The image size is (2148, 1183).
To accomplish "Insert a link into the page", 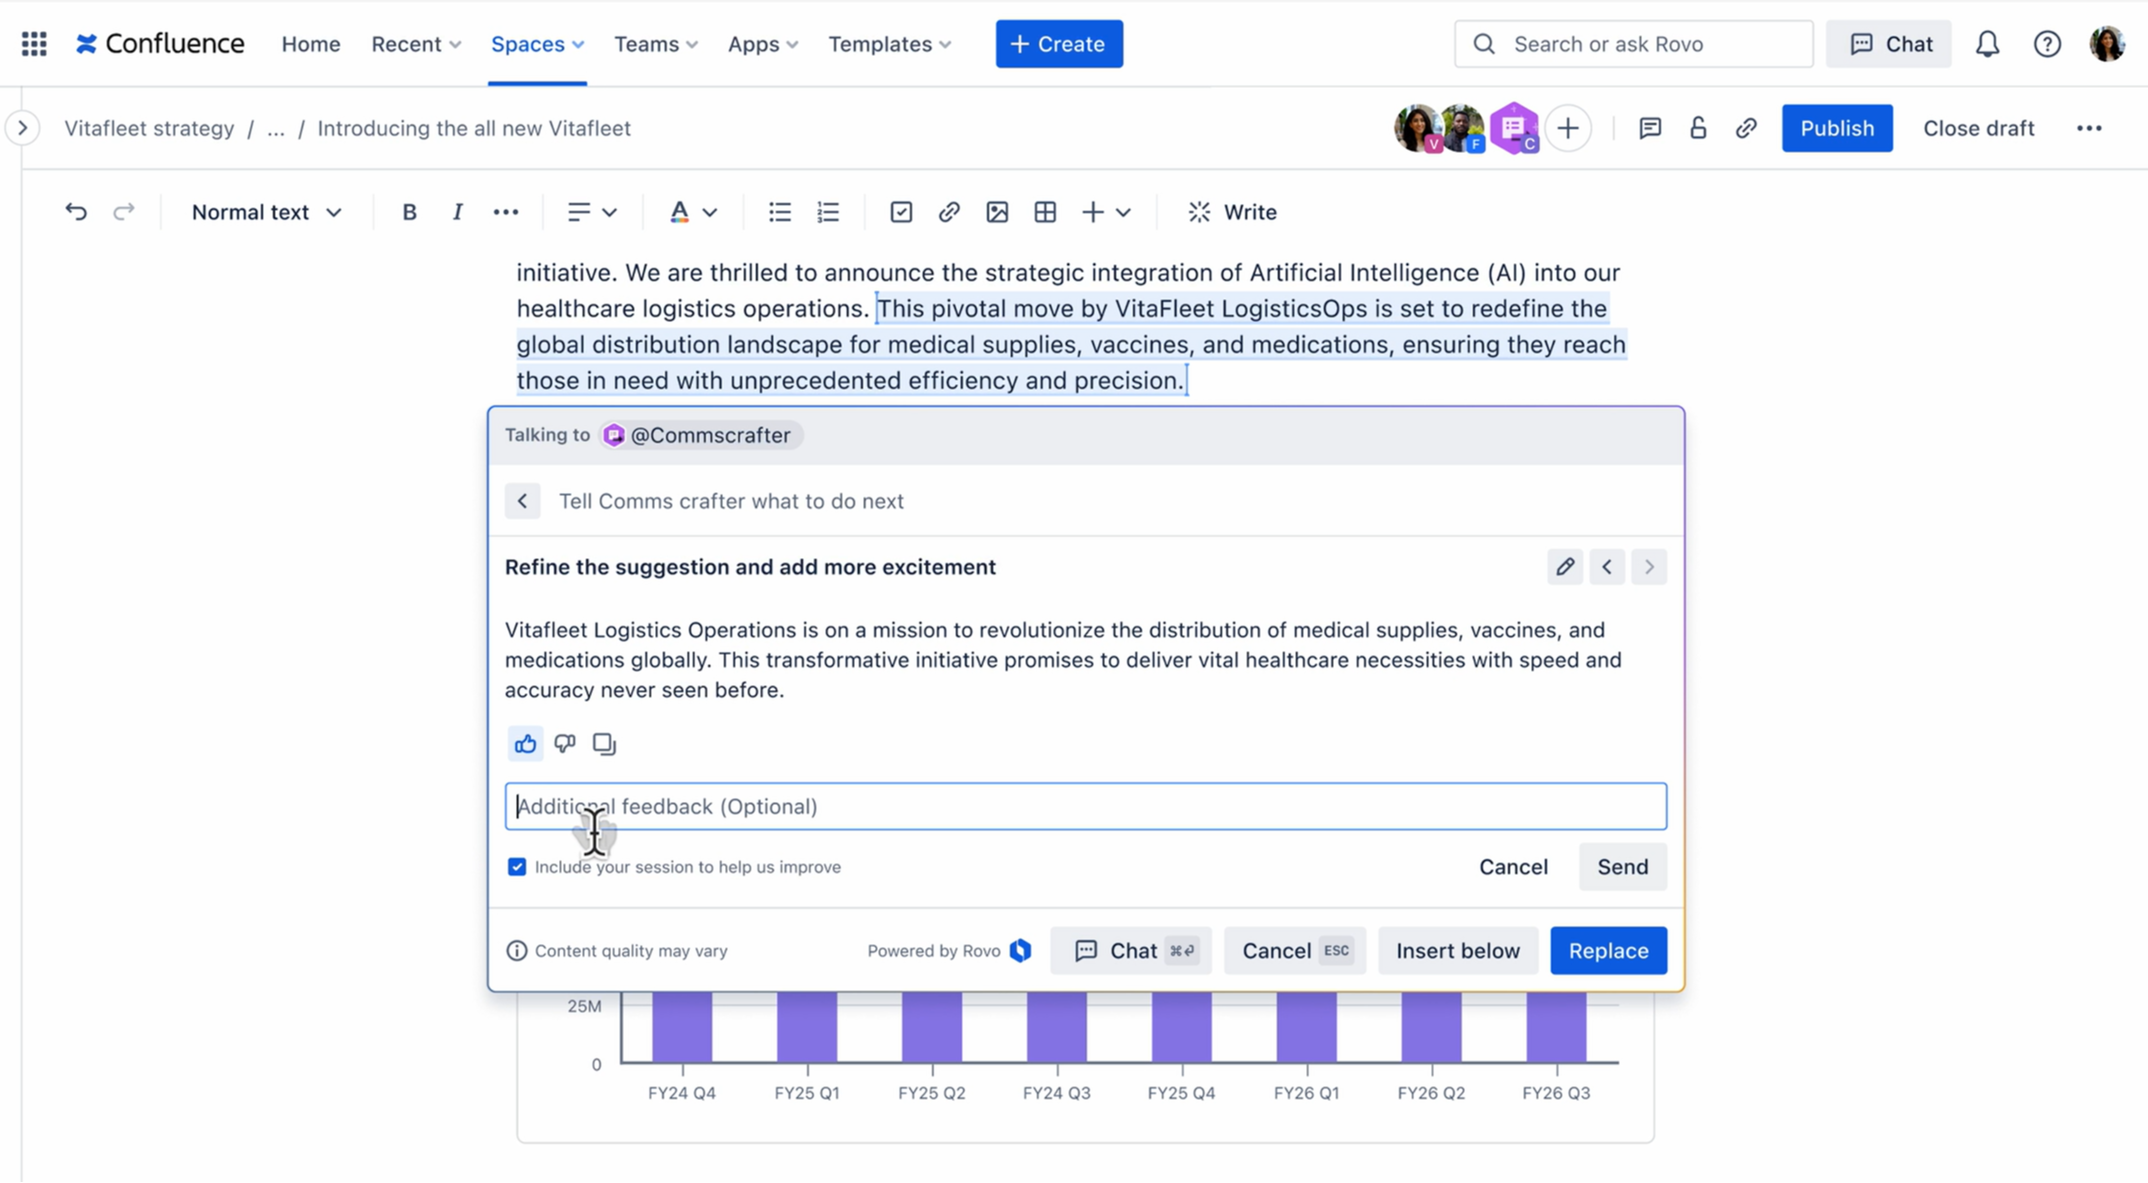I will (948, 212).
